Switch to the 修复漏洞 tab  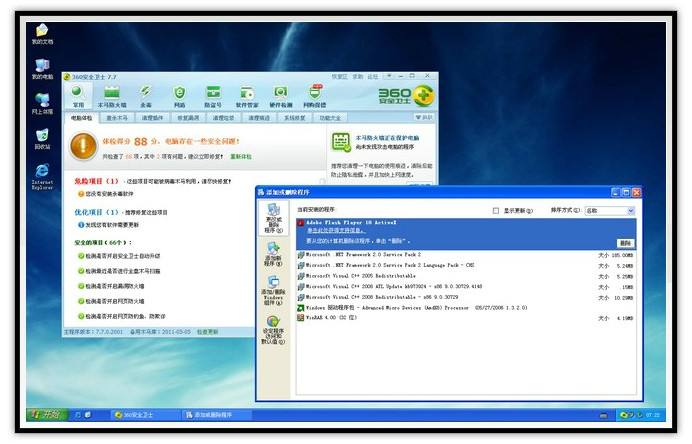click(188, 118)
